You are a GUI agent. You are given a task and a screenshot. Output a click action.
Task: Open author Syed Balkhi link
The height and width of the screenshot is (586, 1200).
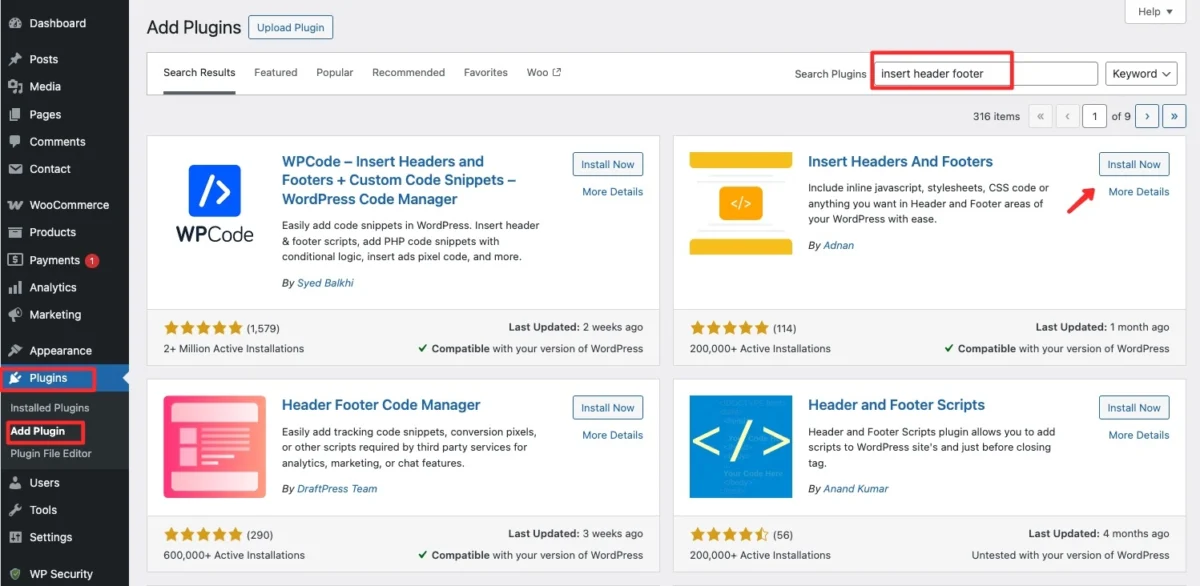(325, 283)
